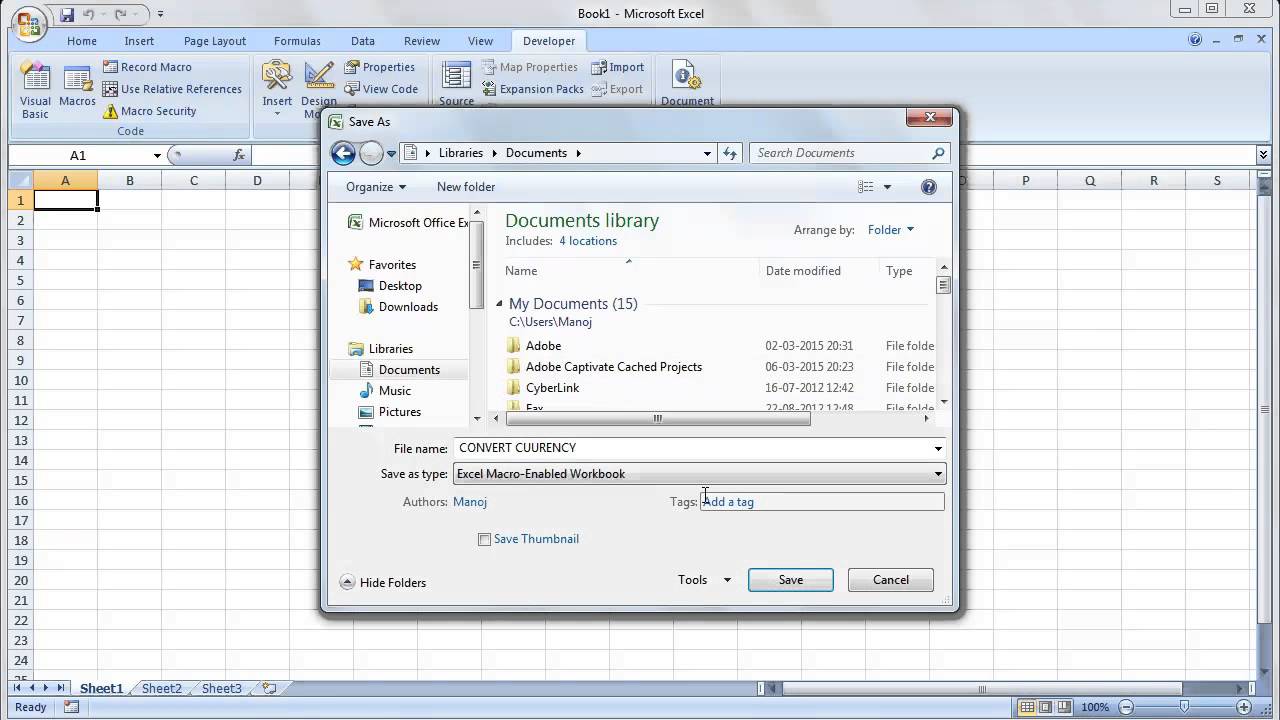This screenshot has height=720, width=1280.
Task: Switch to the Formulas ribbon tab
Action: pos(297,41)
